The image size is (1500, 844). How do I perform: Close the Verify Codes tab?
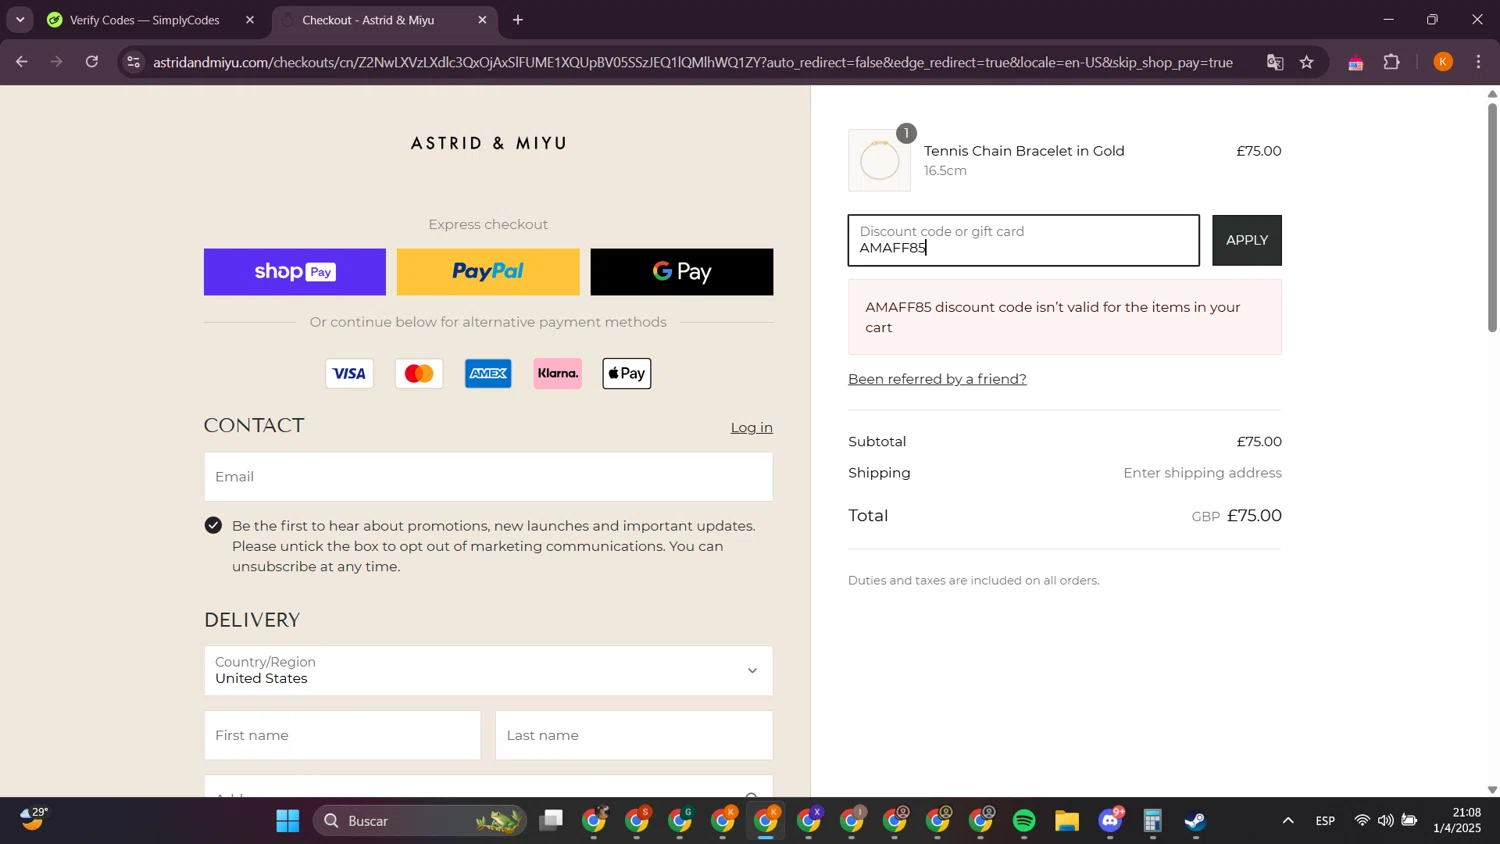pyautogui.click(x=250, y=20)
